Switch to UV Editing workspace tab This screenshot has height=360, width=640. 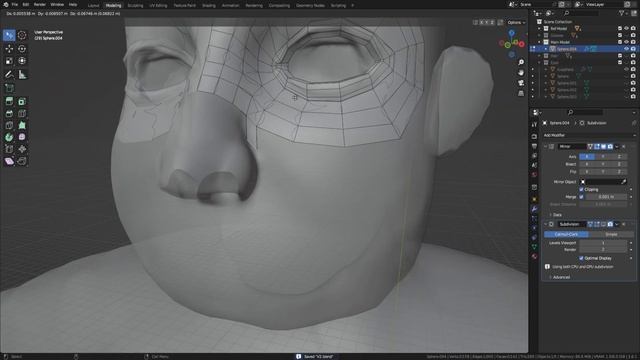point(158,6)
